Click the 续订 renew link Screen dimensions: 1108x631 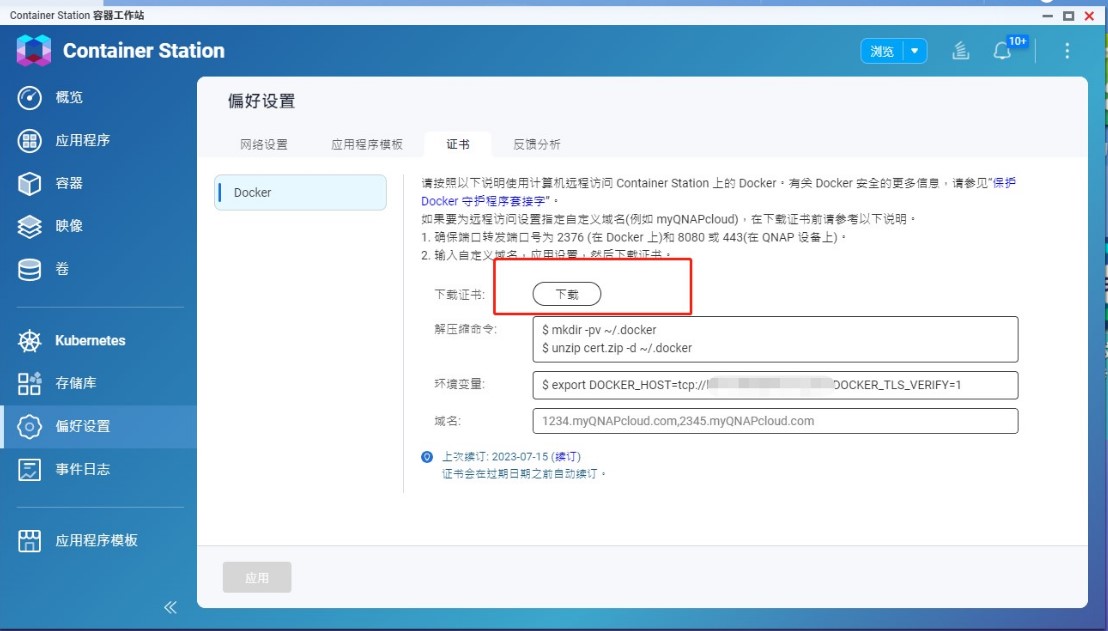click(567, 457)
